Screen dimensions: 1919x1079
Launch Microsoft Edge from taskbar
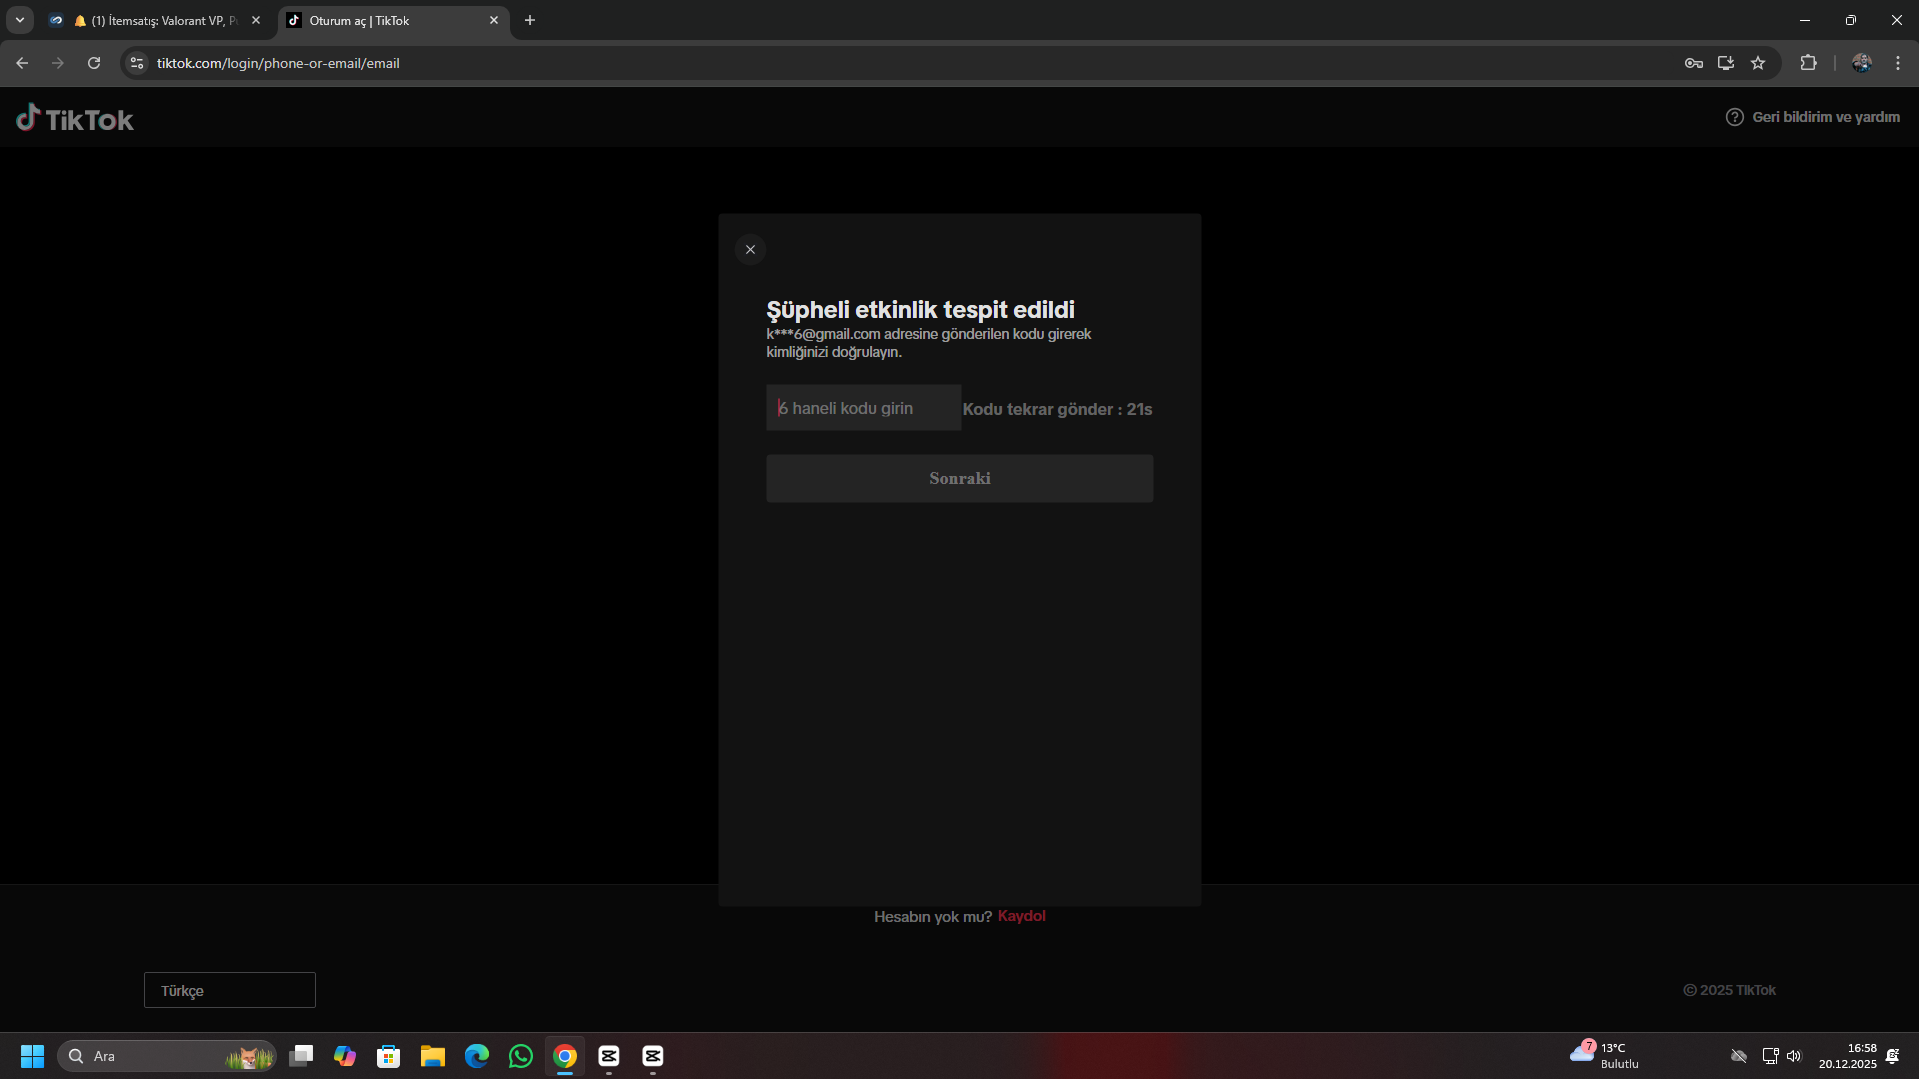(477, 1056)
